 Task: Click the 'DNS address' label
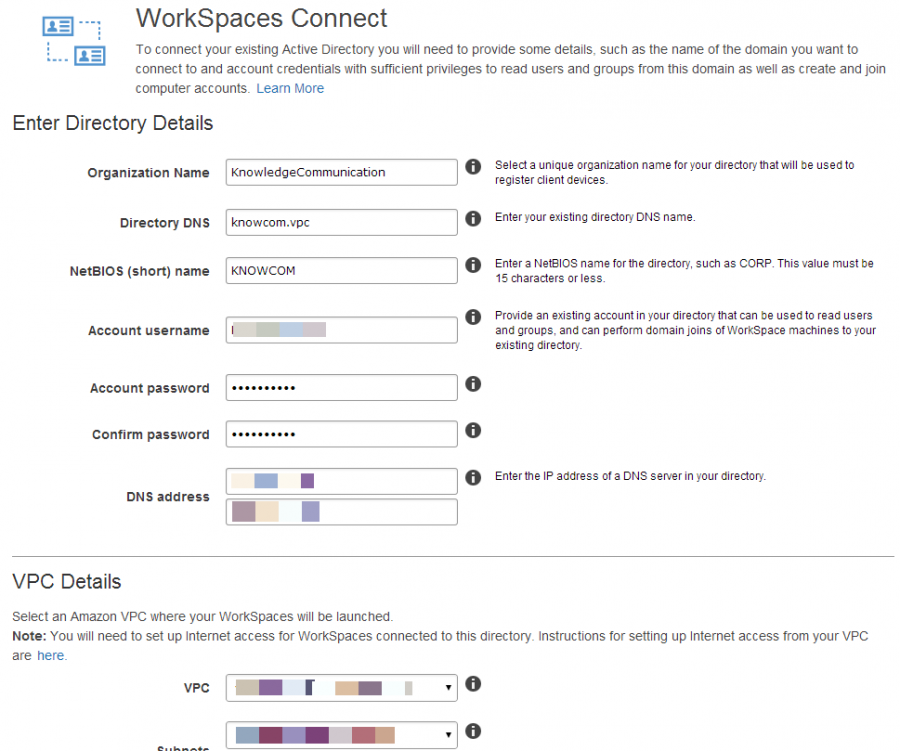pyautogui.click(x=168, y=497)
